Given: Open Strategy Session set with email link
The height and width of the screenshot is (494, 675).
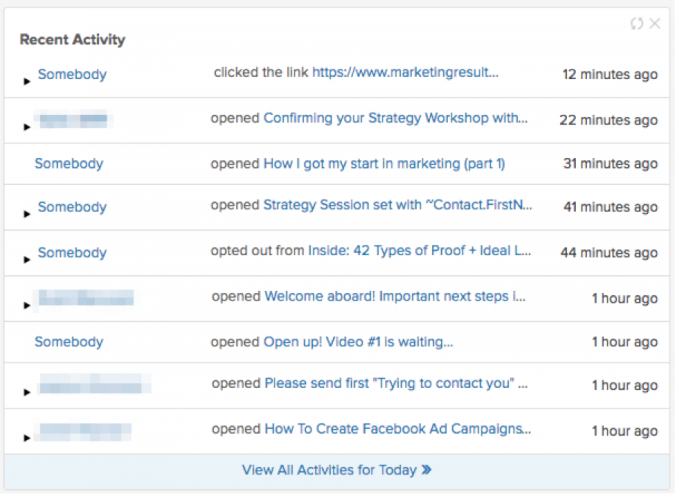Looking at the screenshot, I should pyautogui.click(x=397, y=205).
